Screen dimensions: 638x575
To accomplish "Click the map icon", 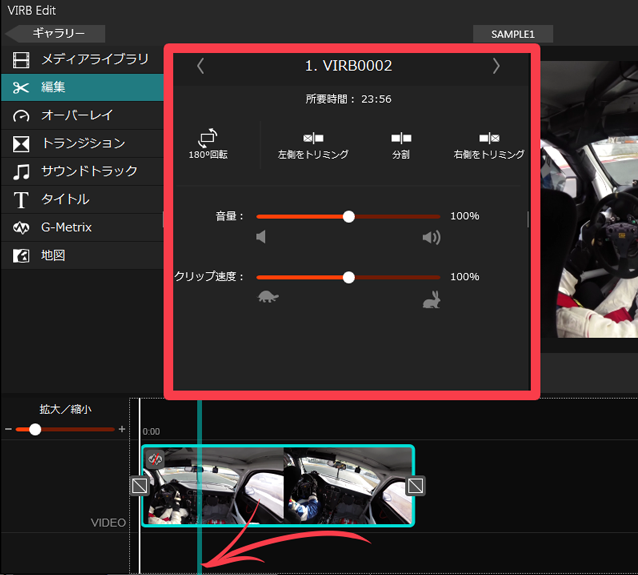I will [x=21, y=256].
